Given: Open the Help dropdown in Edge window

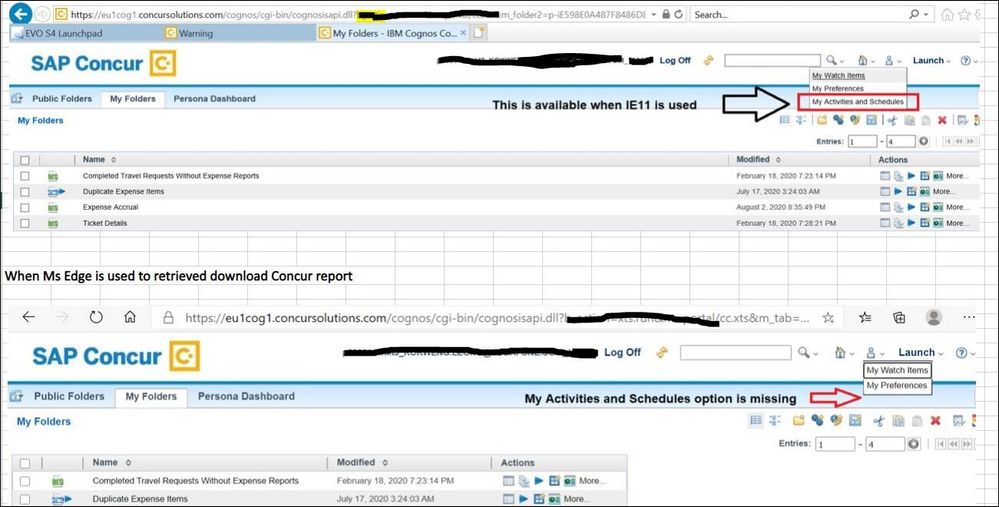Looking at the screenshot, I should [965, 352].
